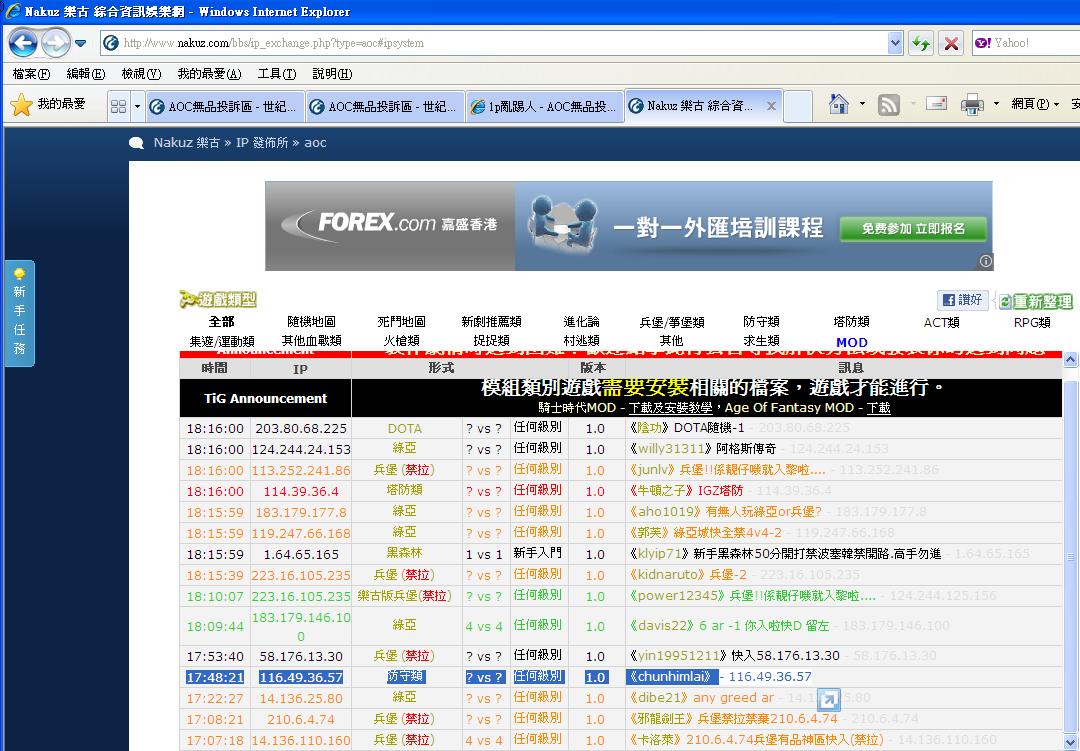This screenshot has width=1080, height=751.
Task: Open the Quick Tabs grid view
Action: (118, 106)
